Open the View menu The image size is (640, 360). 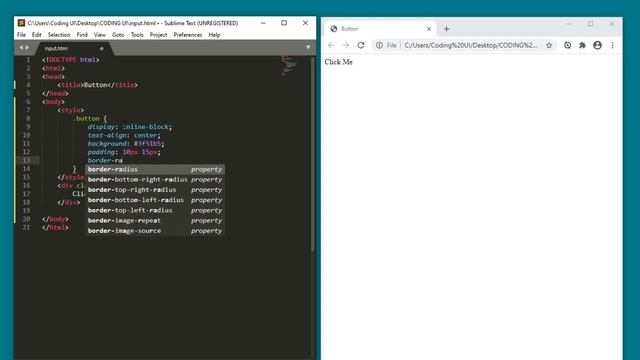coord(100,35)
